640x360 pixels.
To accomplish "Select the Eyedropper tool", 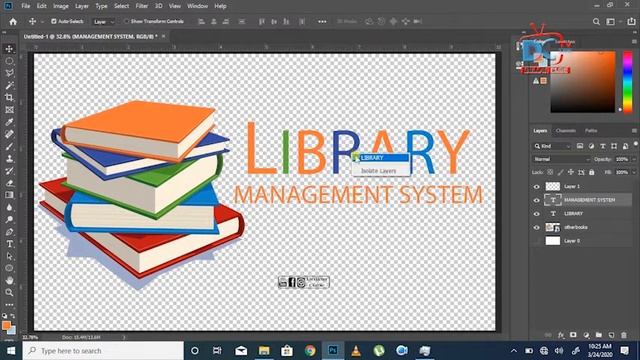I will click(x=9, y=122).
